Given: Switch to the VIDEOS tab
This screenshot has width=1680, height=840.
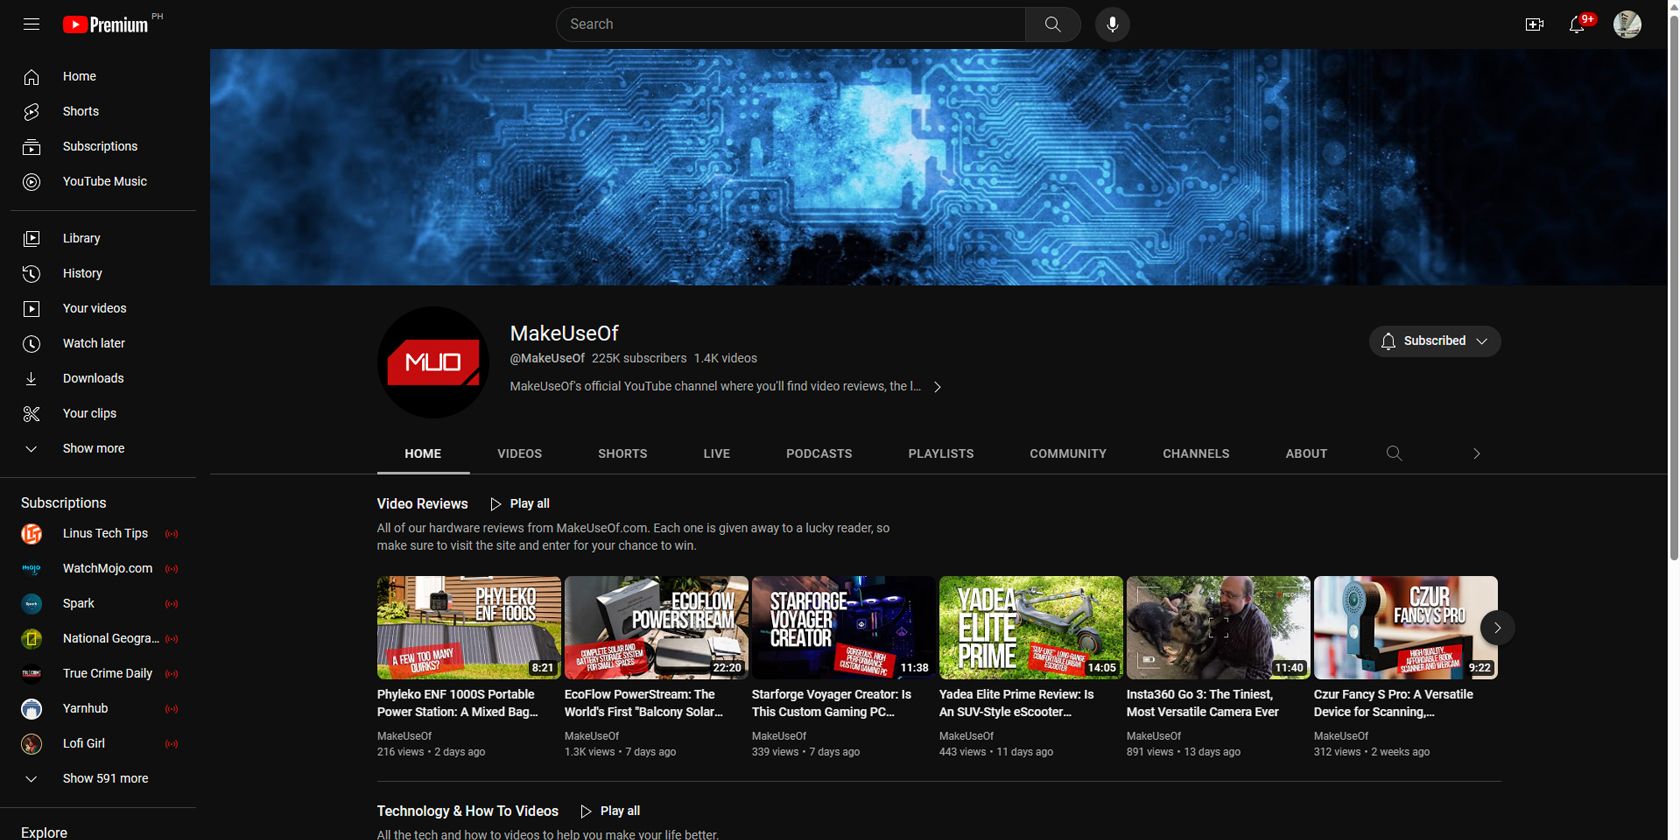Looking at the screenshot, I should point(520,453).
